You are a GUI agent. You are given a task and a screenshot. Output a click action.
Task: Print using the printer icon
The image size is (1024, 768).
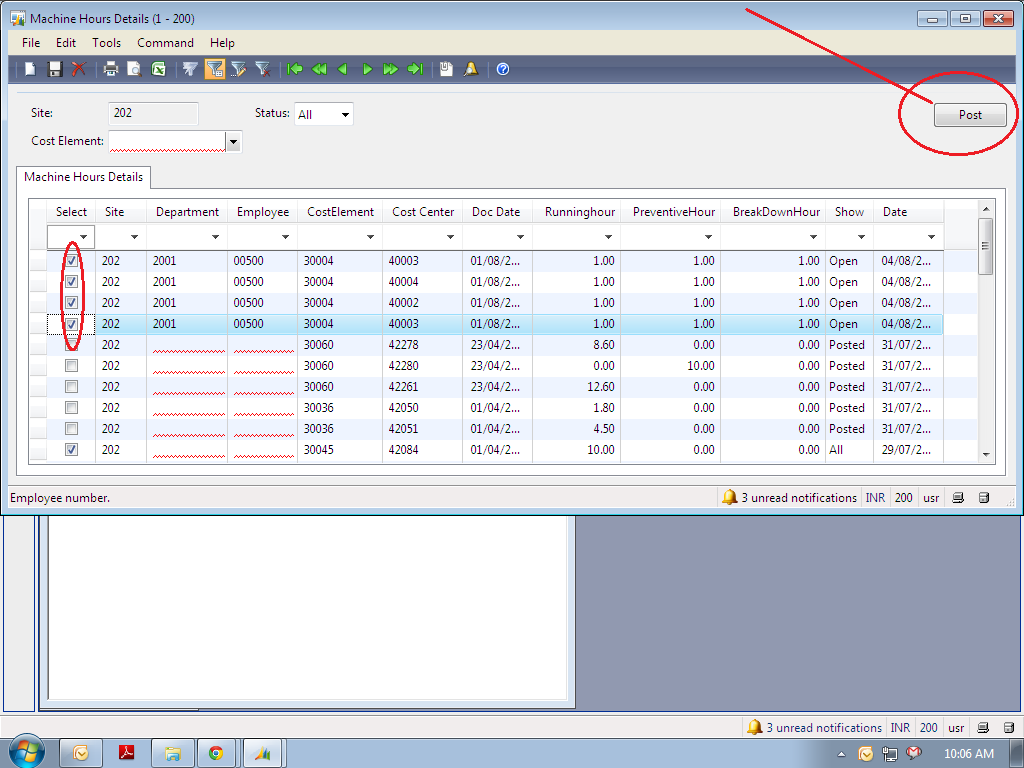point(110,69)
